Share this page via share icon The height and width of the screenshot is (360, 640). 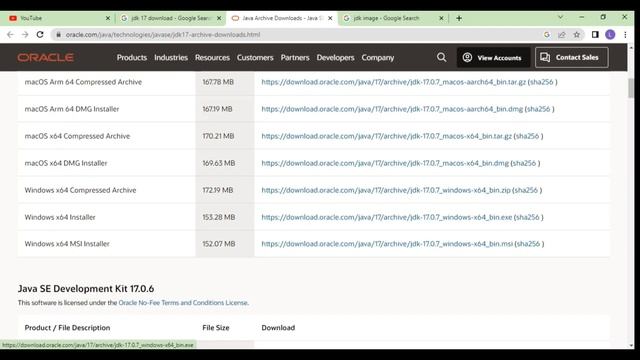(x=562, y=35)
